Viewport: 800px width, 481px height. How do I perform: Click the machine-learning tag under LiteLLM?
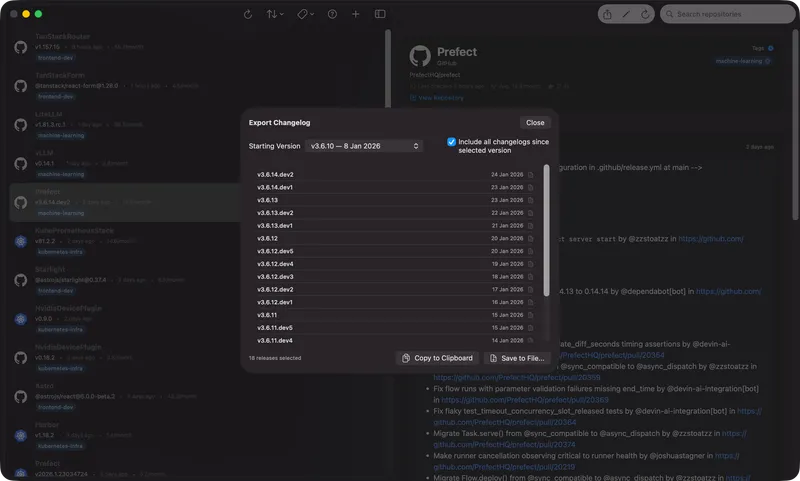(61, 136)
